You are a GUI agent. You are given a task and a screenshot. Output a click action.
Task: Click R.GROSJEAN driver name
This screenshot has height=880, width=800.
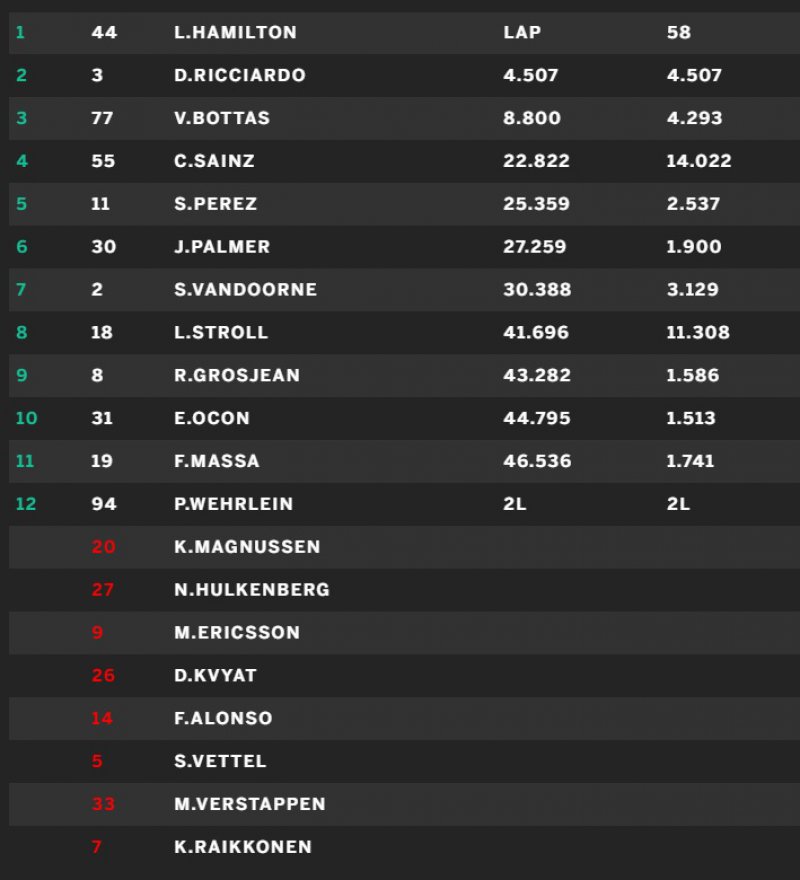(237, 375)
